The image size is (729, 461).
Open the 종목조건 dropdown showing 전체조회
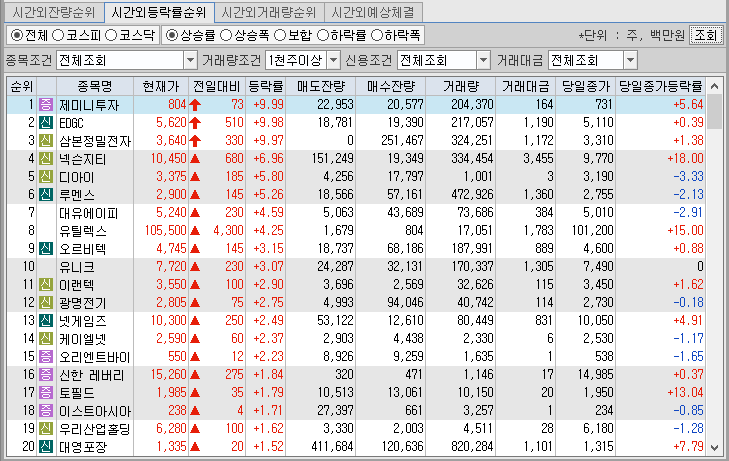pyautogui.click(x=126, y=60)
